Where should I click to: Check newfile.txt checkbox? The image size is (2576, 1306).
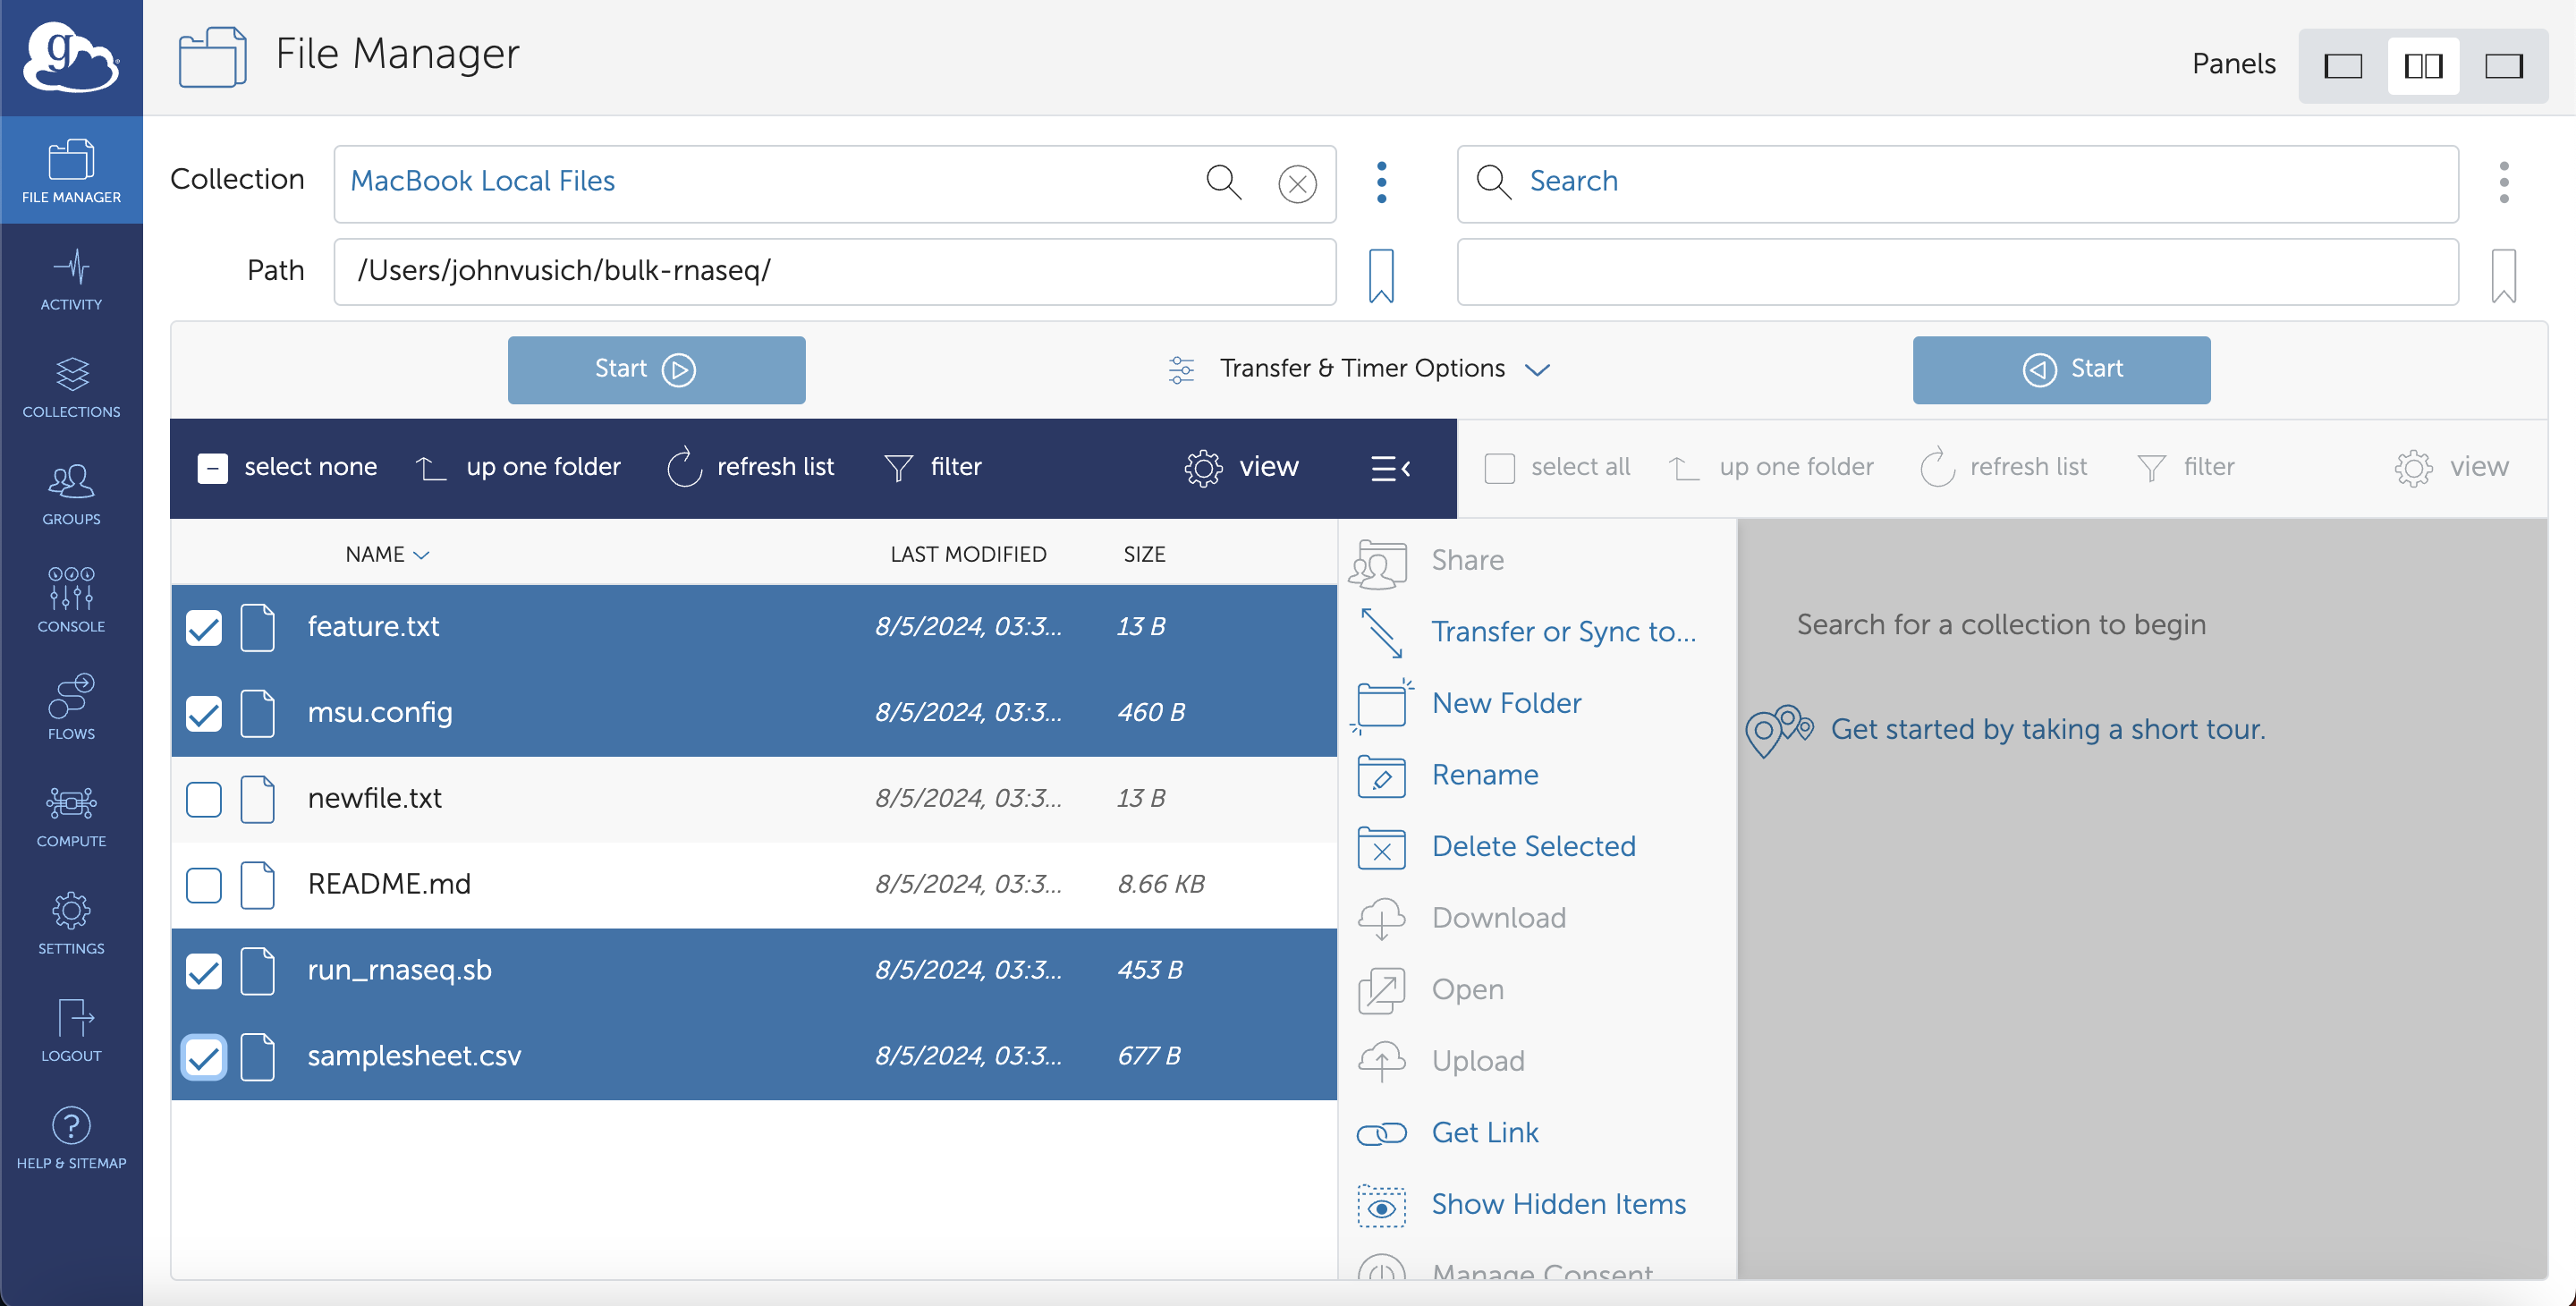[x=204, y=800]
